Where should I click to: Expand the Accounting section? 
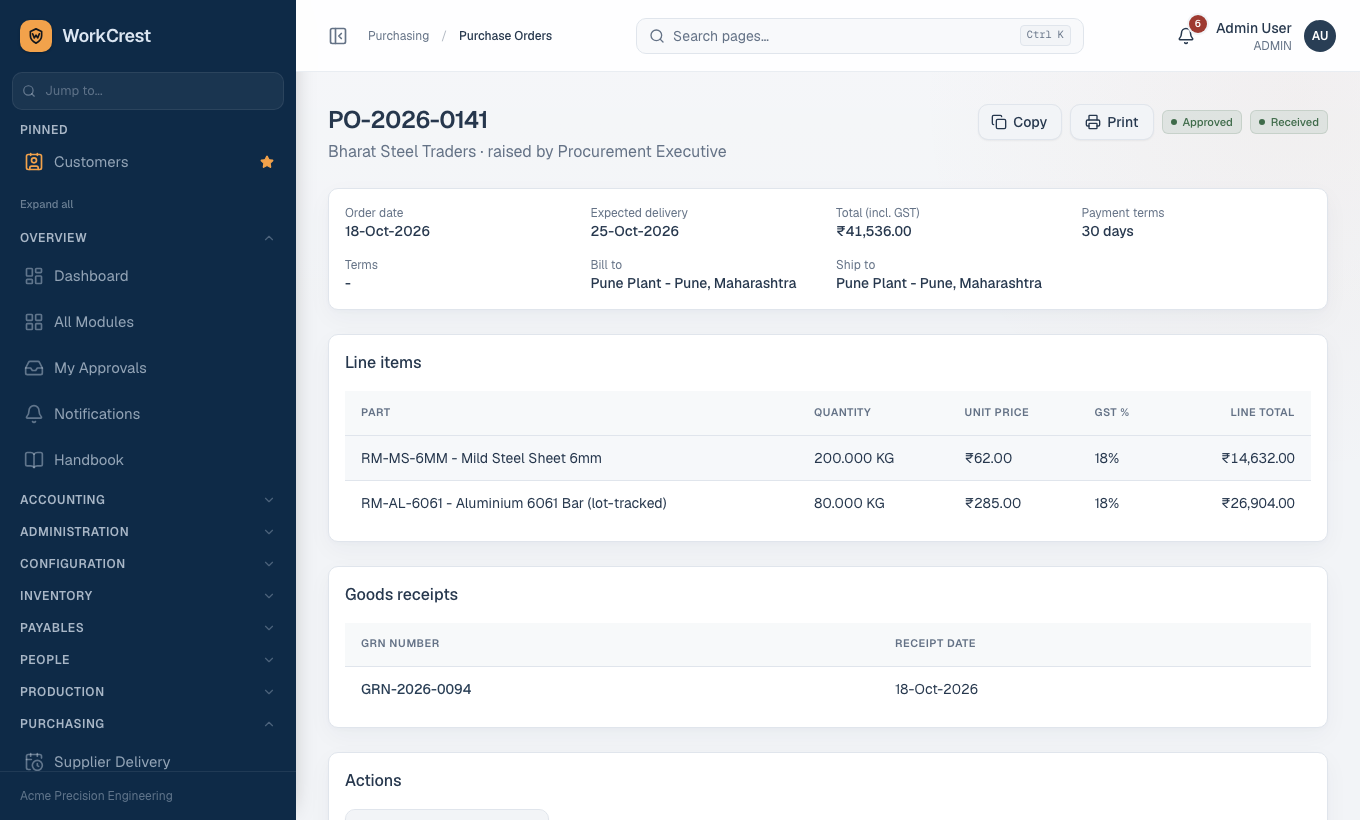pos(148,500)
